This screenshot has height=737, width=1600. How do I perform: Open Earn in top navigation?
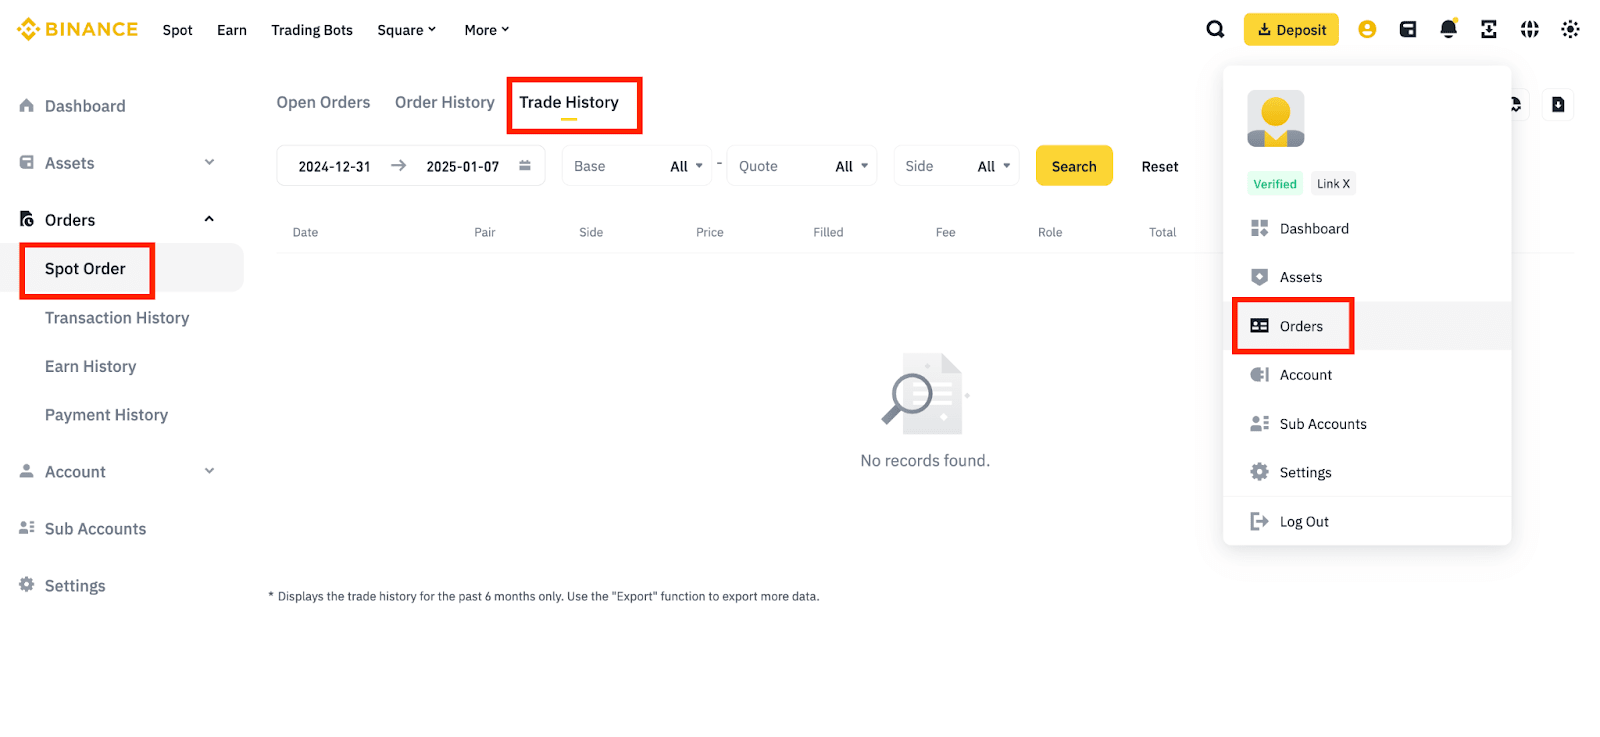pos(232,30)
